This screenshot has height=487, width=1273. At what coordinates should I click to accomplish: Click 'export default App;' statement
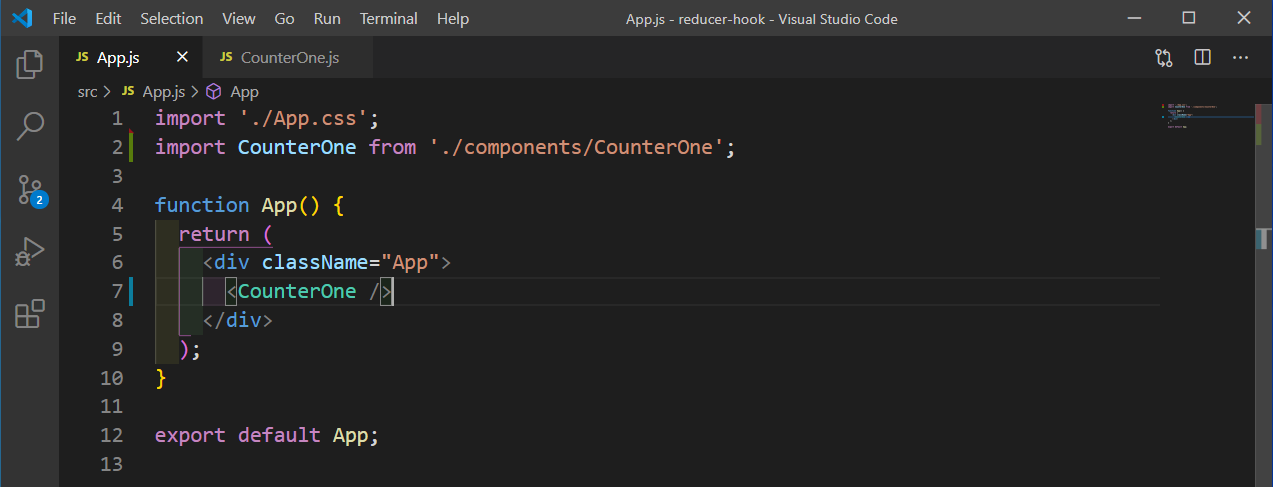[267, 436]
